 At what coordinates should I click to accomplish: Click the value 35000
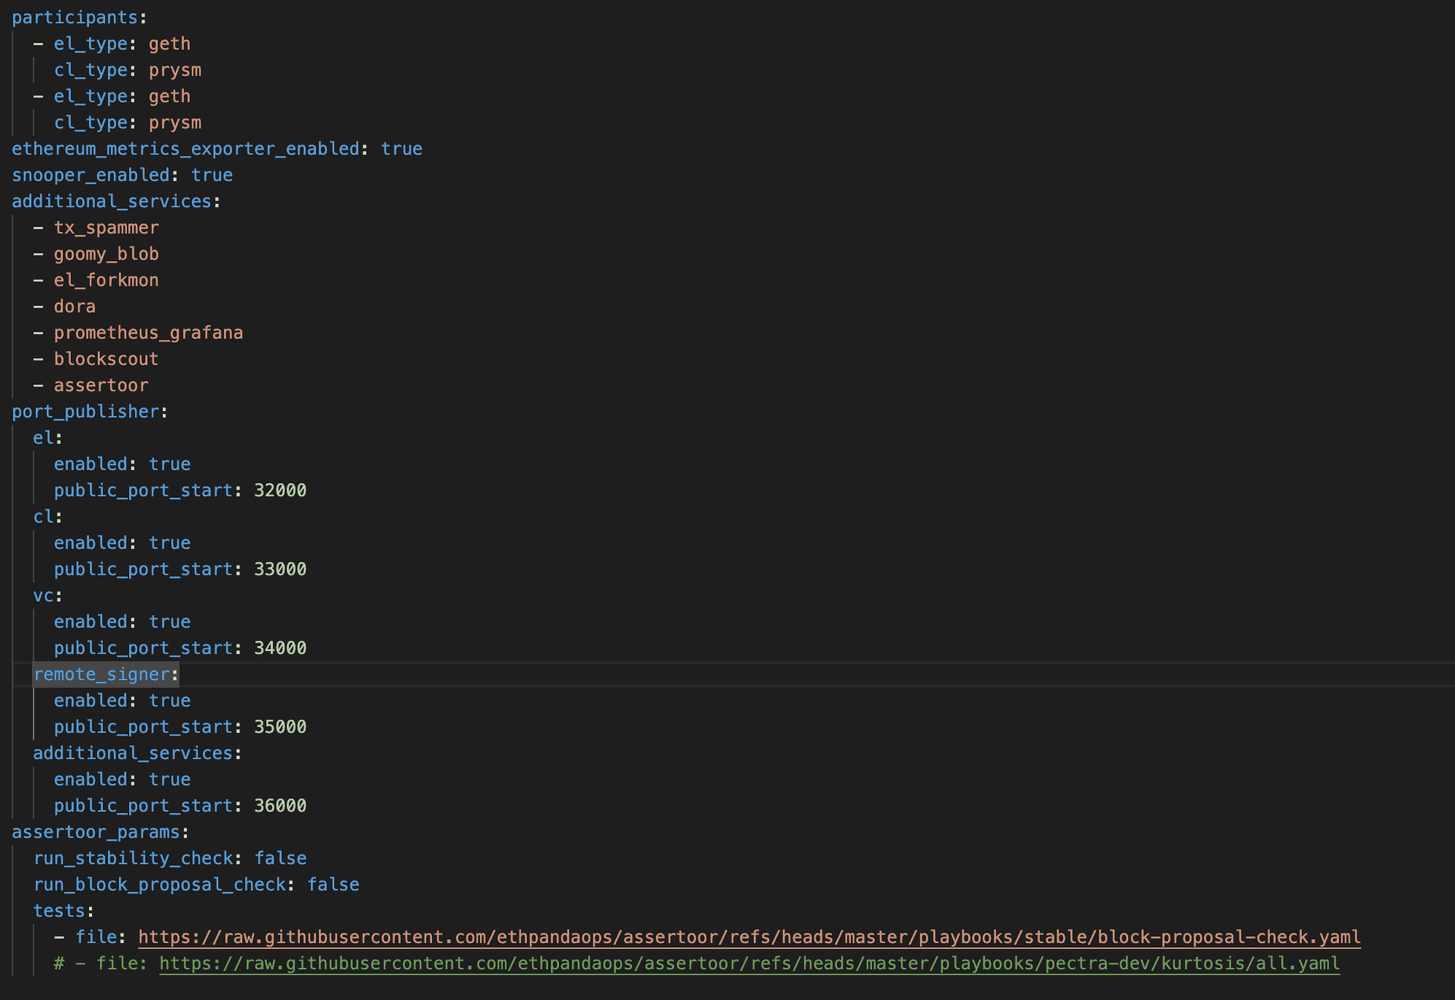click(280, 726)
